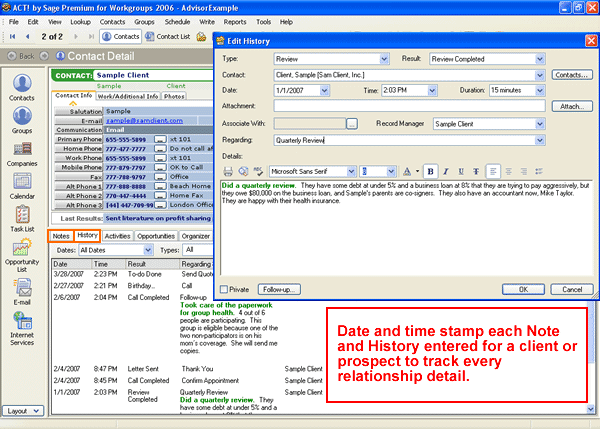Open Contacts in the left sidebar
This screenshot has width=600, height=429.
pos(22,88)
